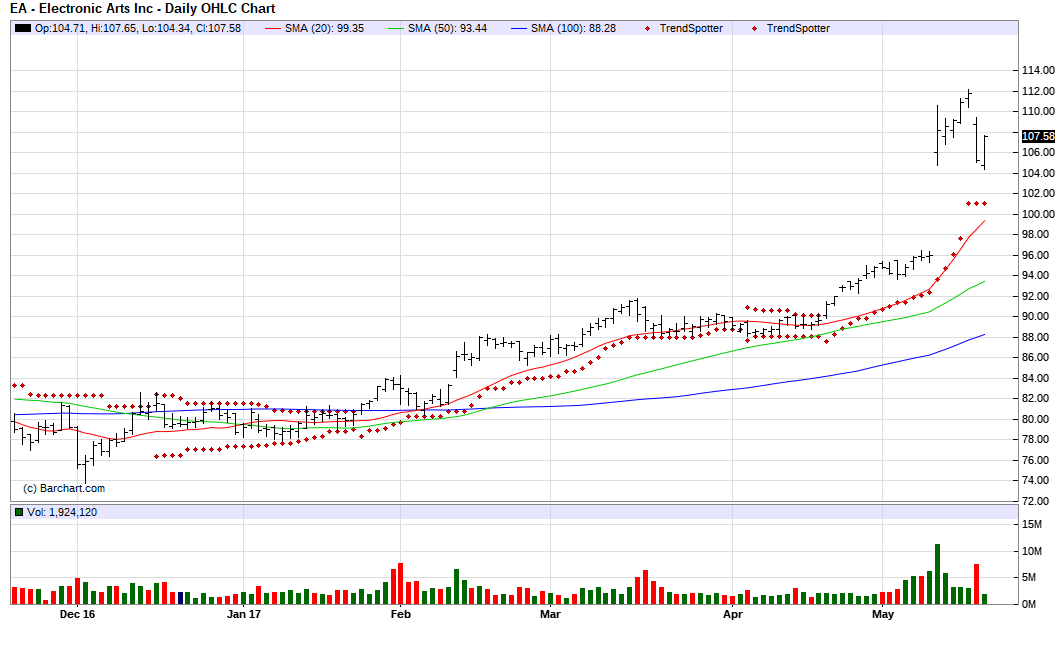
Task: Click the highlighted current price 107.58
Action: [x=1038, y=136]
